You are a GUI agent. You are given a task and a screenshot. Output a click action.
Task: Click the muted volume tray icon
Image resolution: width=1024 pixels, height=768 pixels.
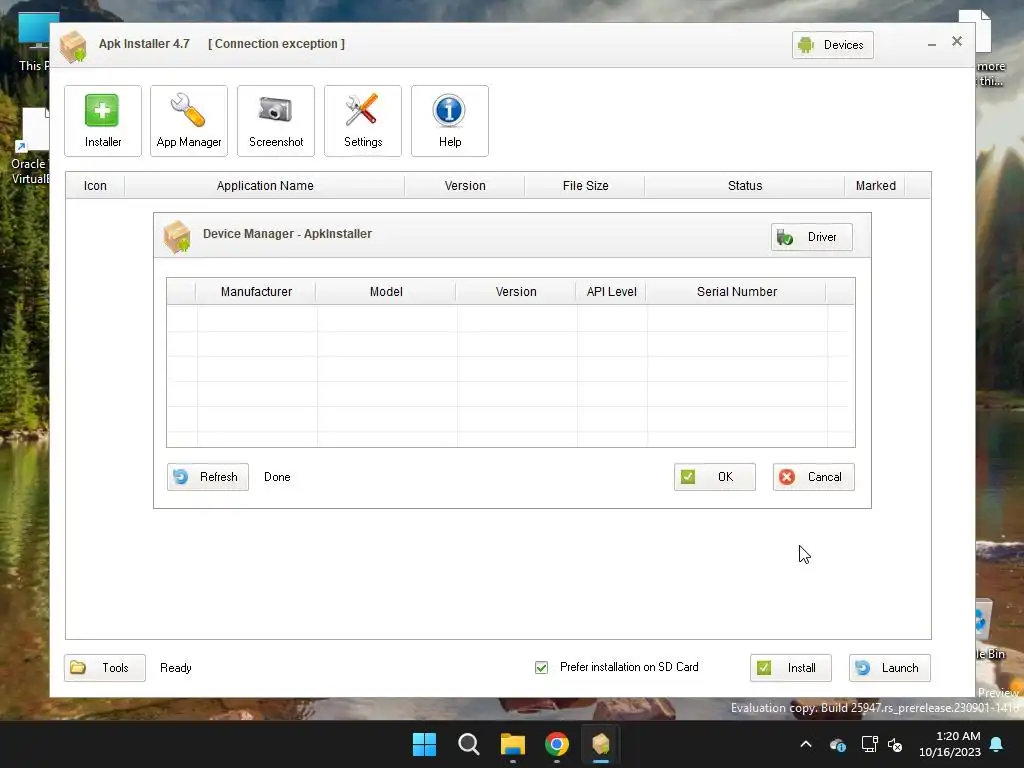[x=895, y=744]
